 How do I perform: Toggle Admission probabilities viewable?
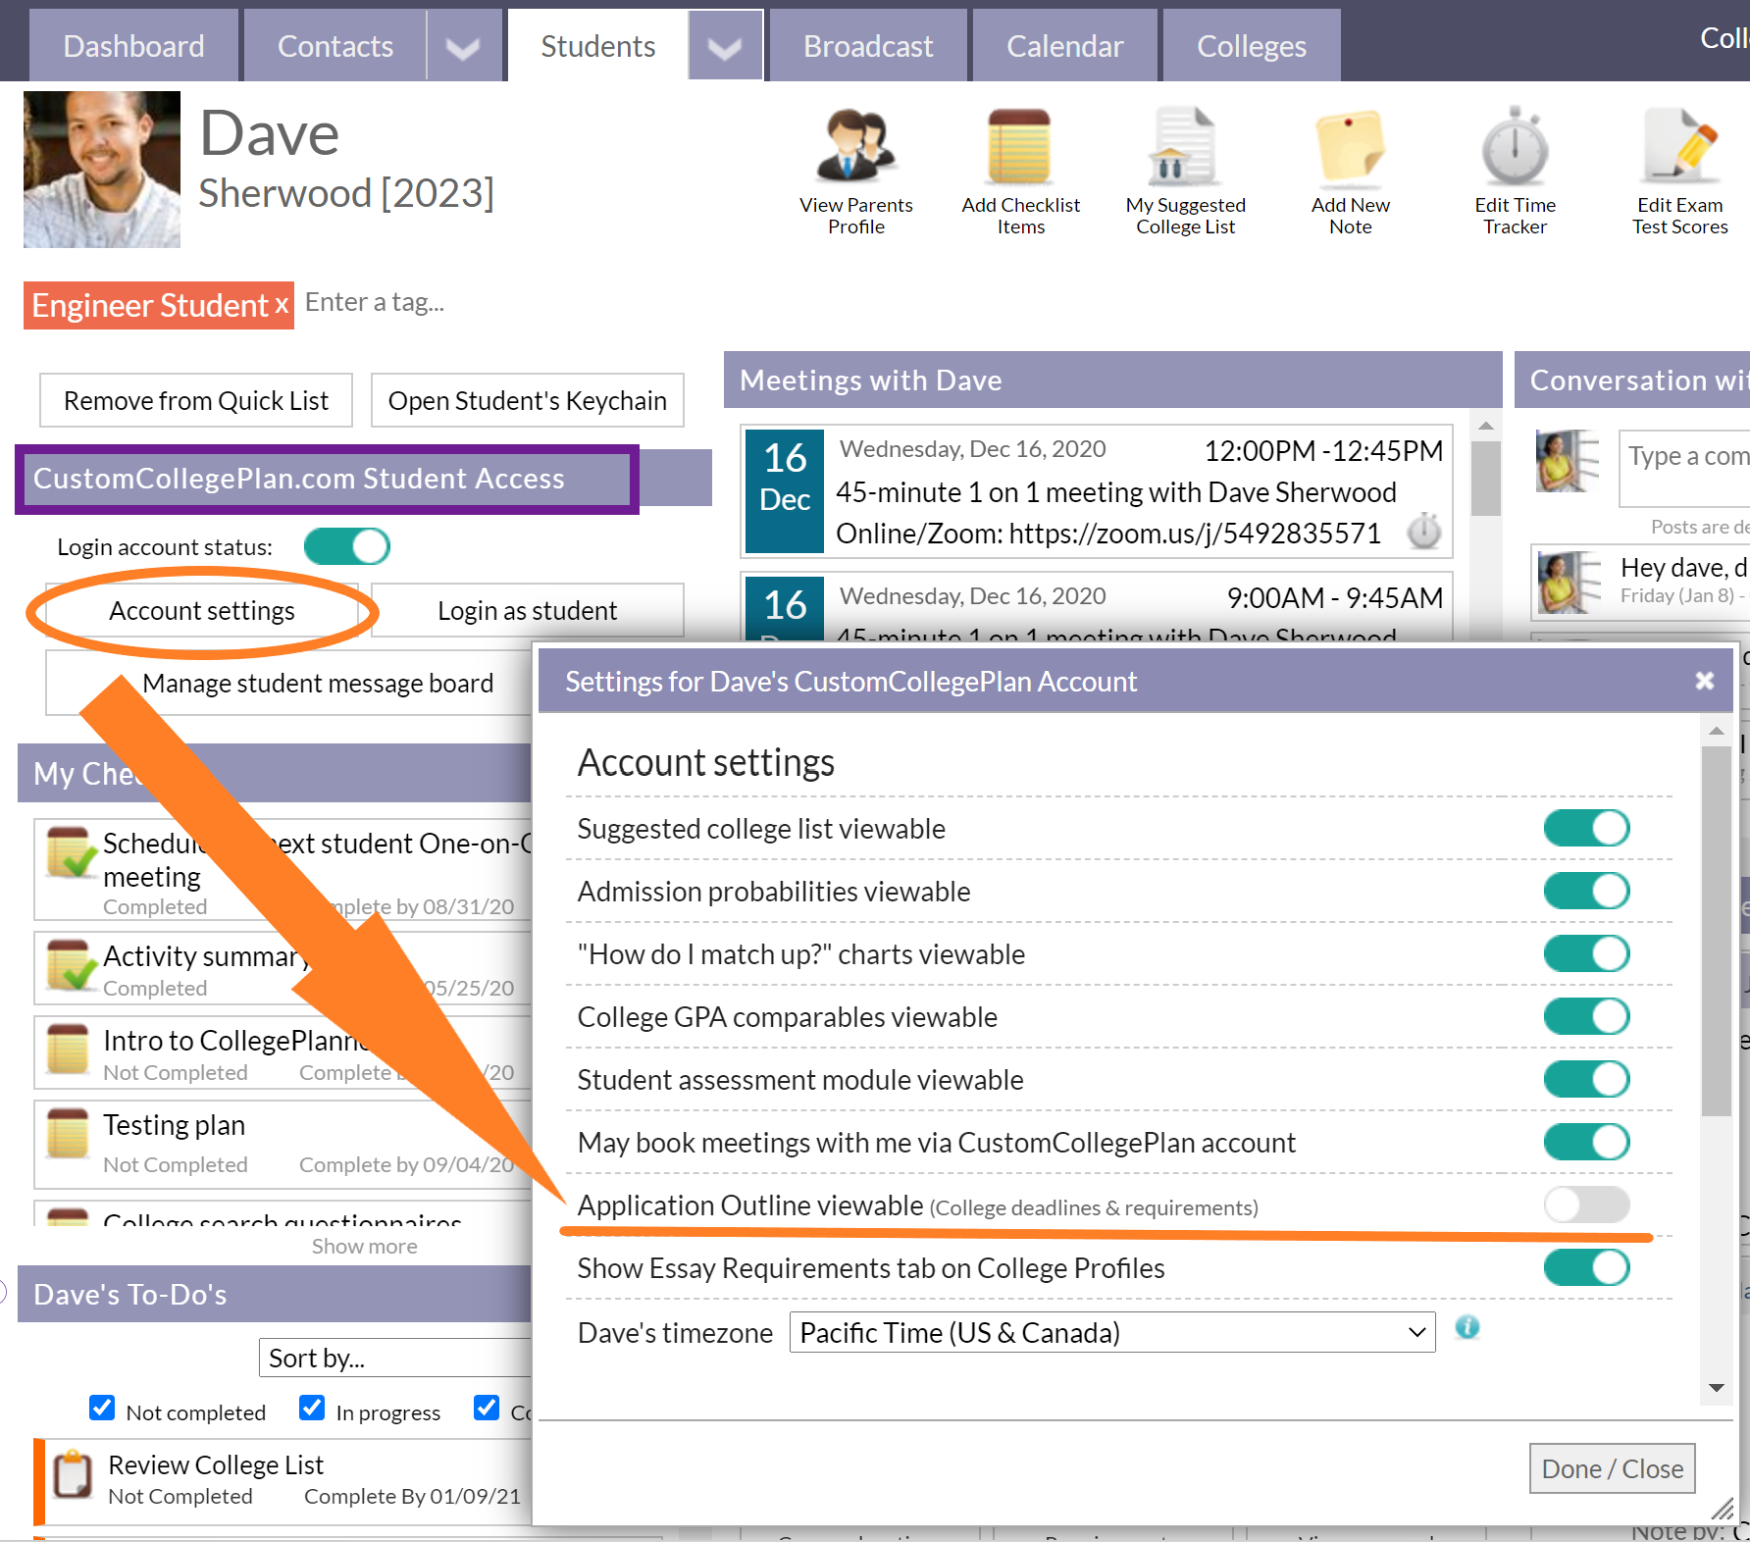tap(1587, 891)
